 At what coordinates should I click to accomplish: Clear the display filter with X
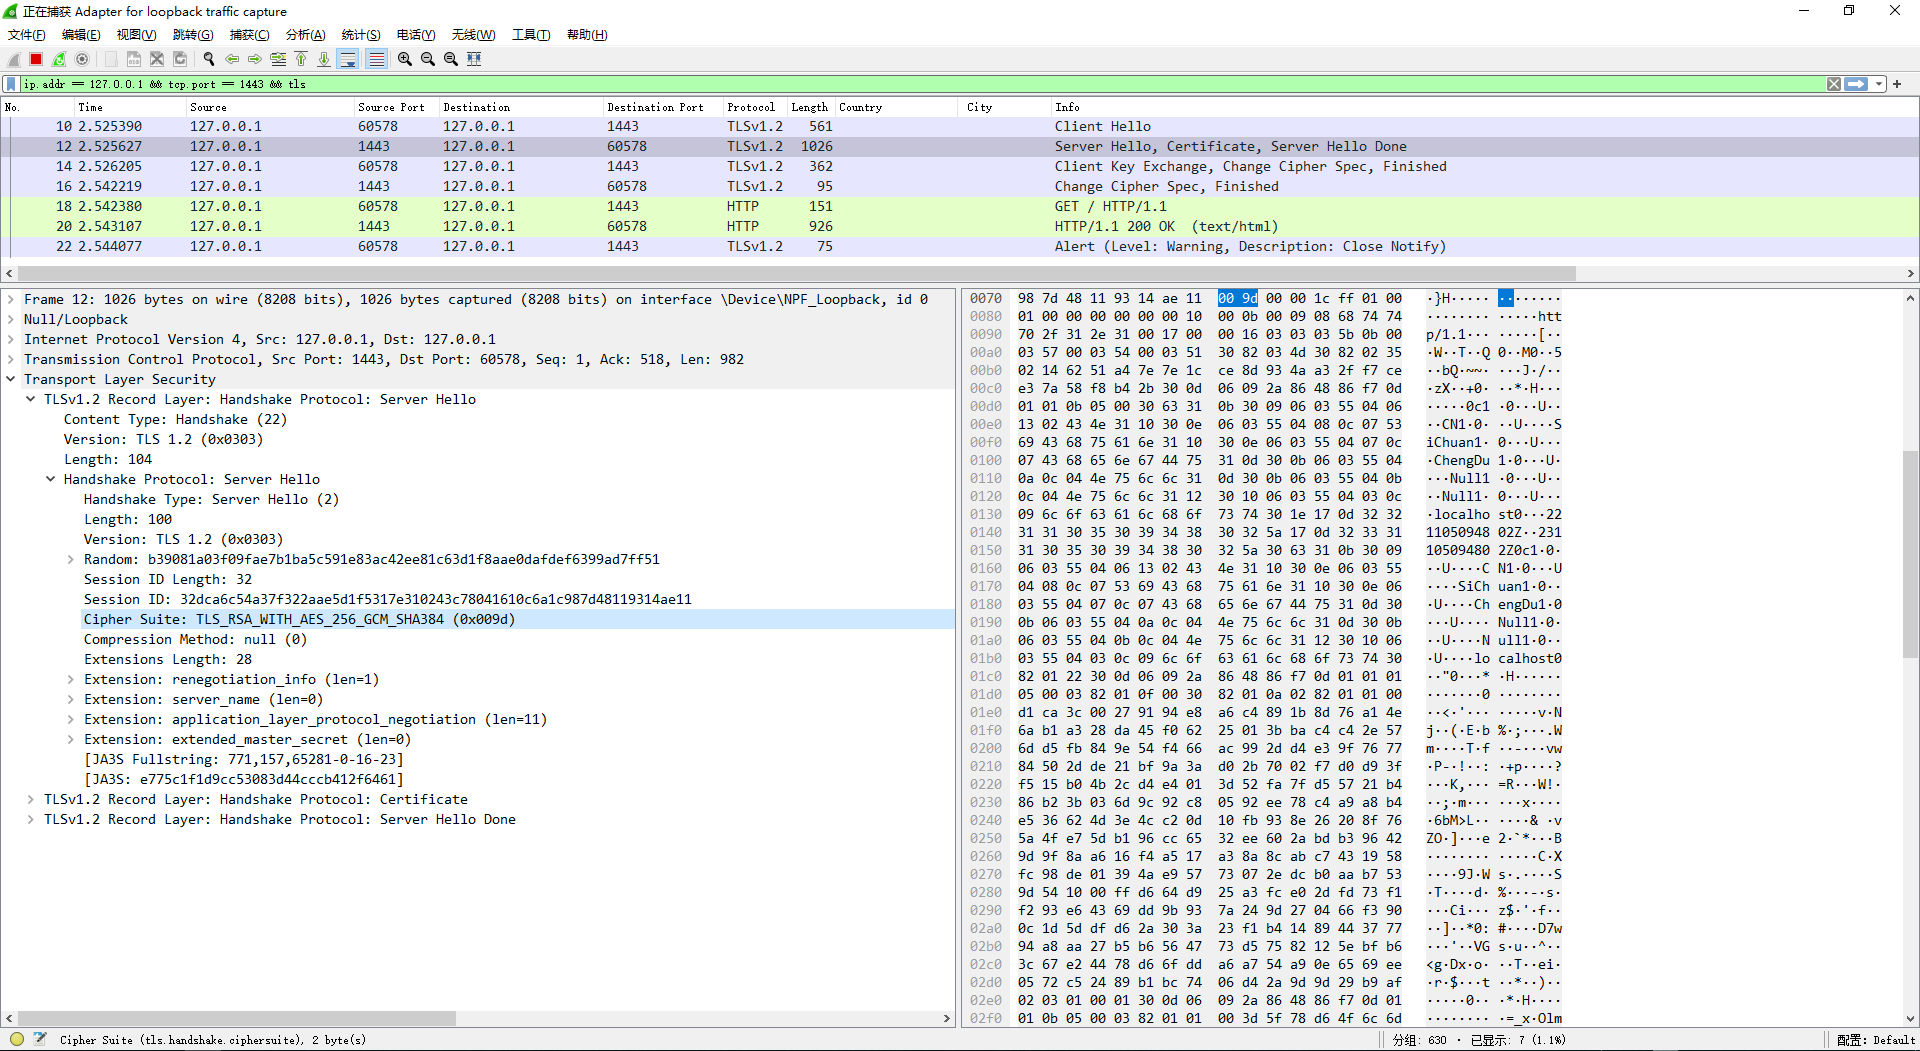click(1834, 84)
